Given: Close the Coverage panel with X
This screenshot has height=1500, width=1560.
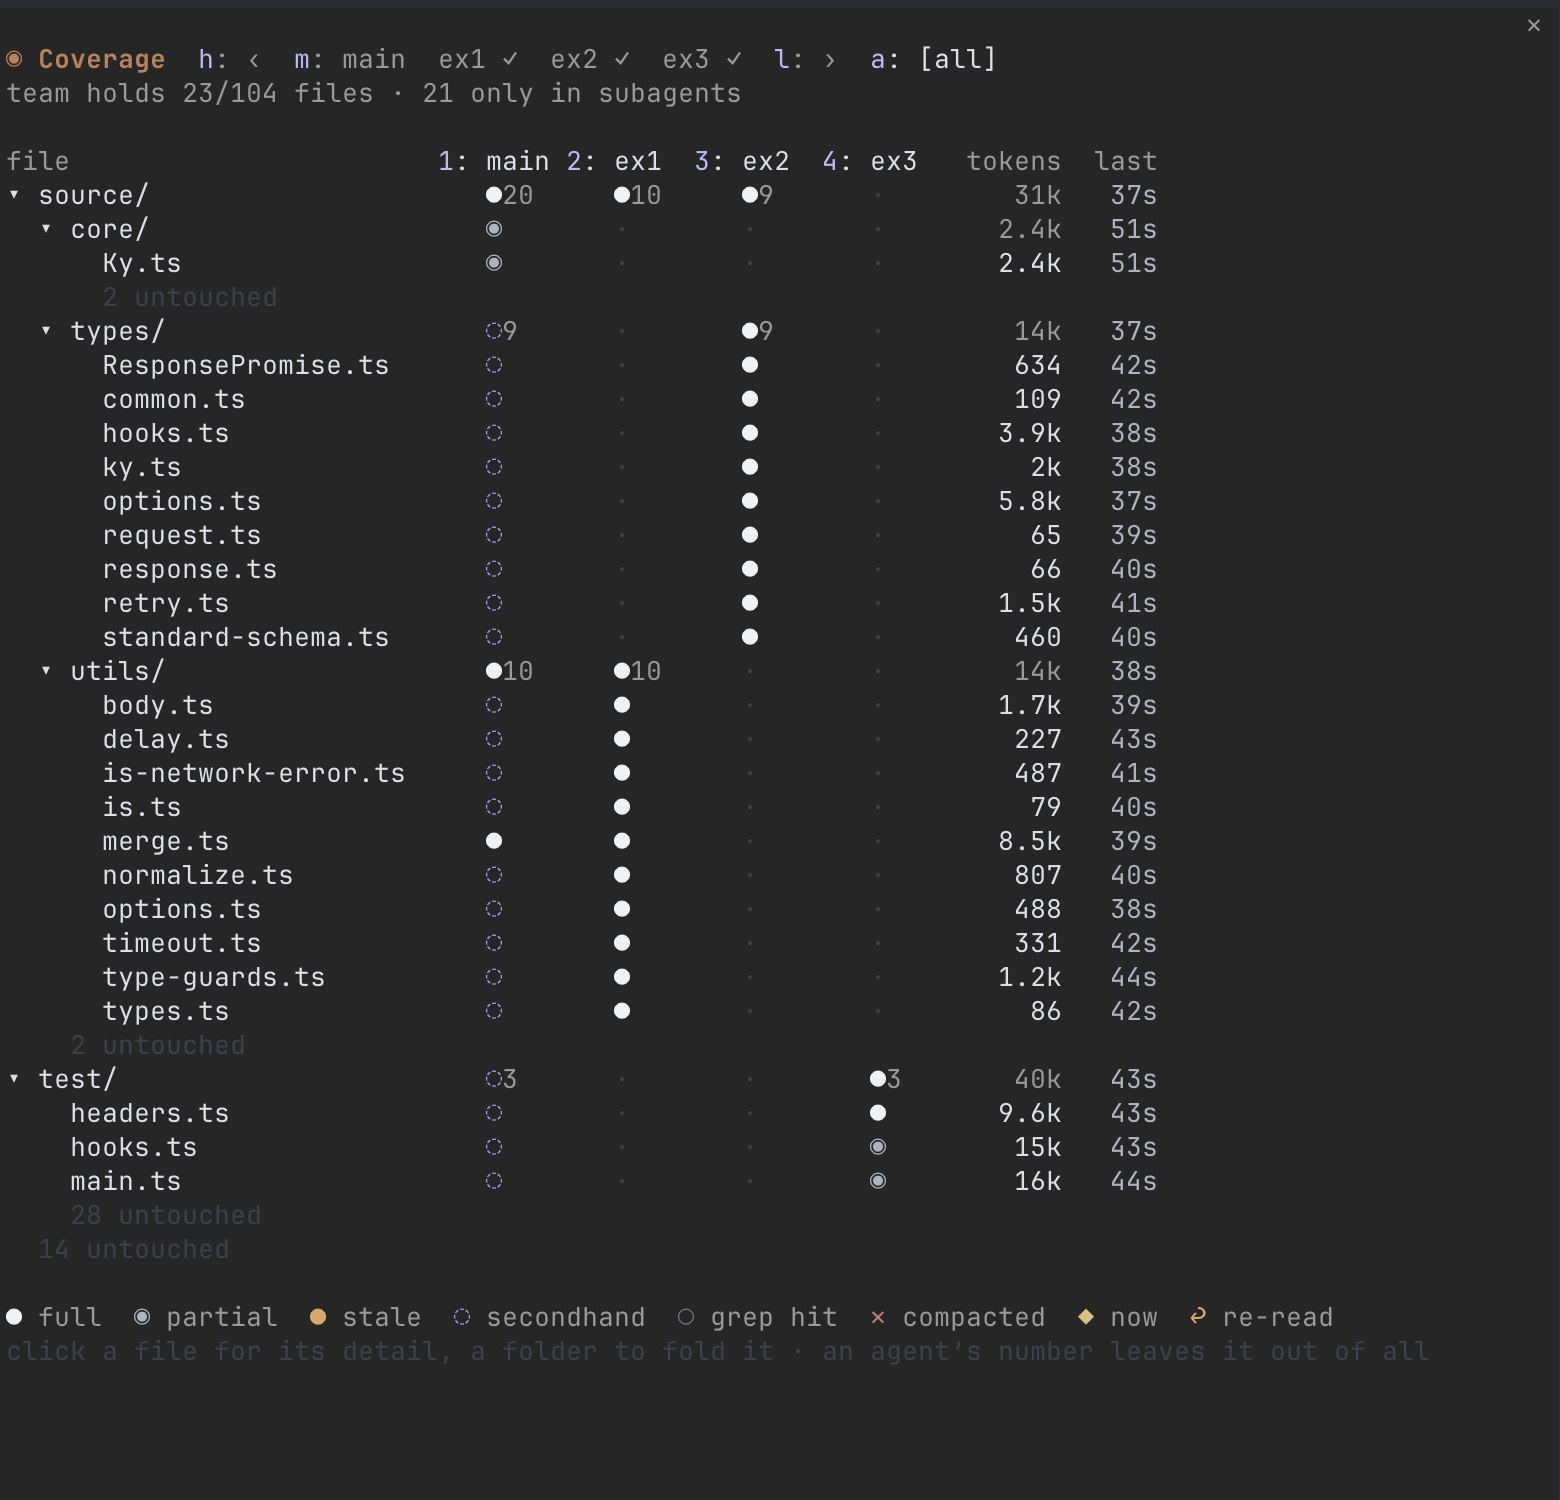Looking at the screenshot, I should [x=1534, y=26].
